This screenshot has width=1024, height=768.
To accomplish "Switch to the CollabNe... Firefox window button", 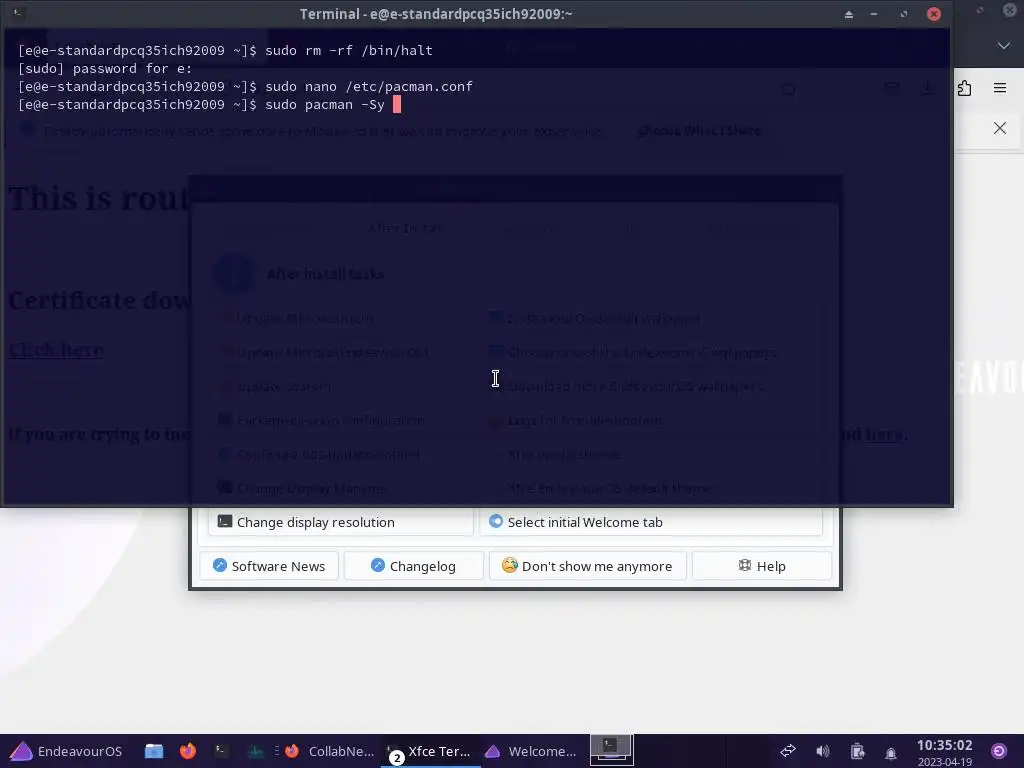I will 330,751.
